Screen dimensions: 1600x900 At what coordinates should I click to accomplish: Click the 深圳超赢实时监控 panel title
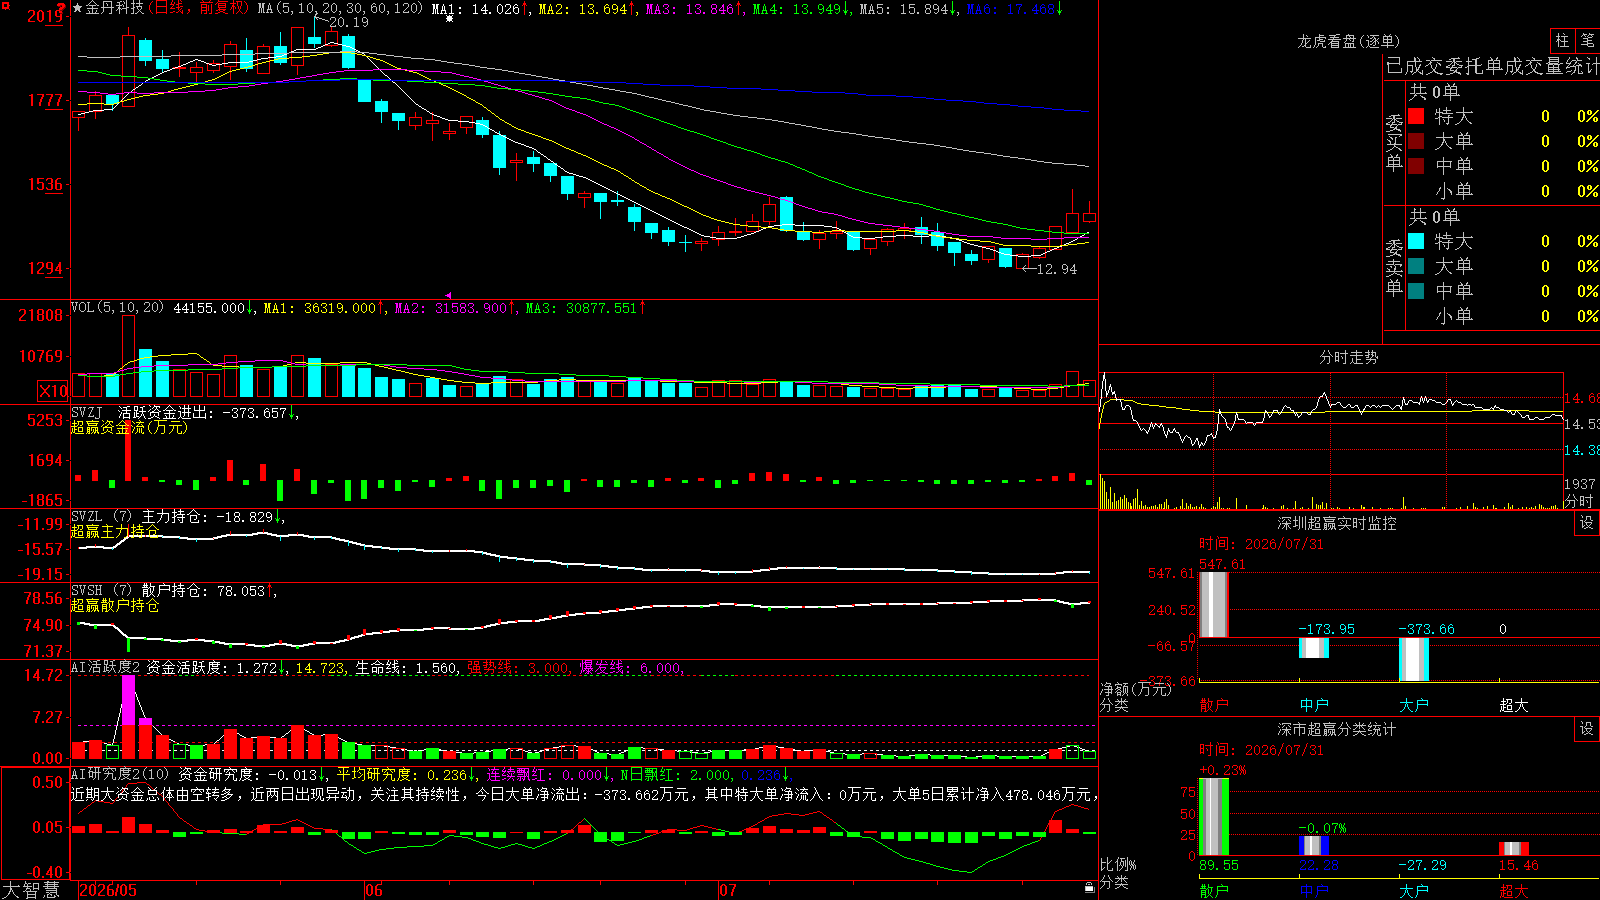point(1337,523)
